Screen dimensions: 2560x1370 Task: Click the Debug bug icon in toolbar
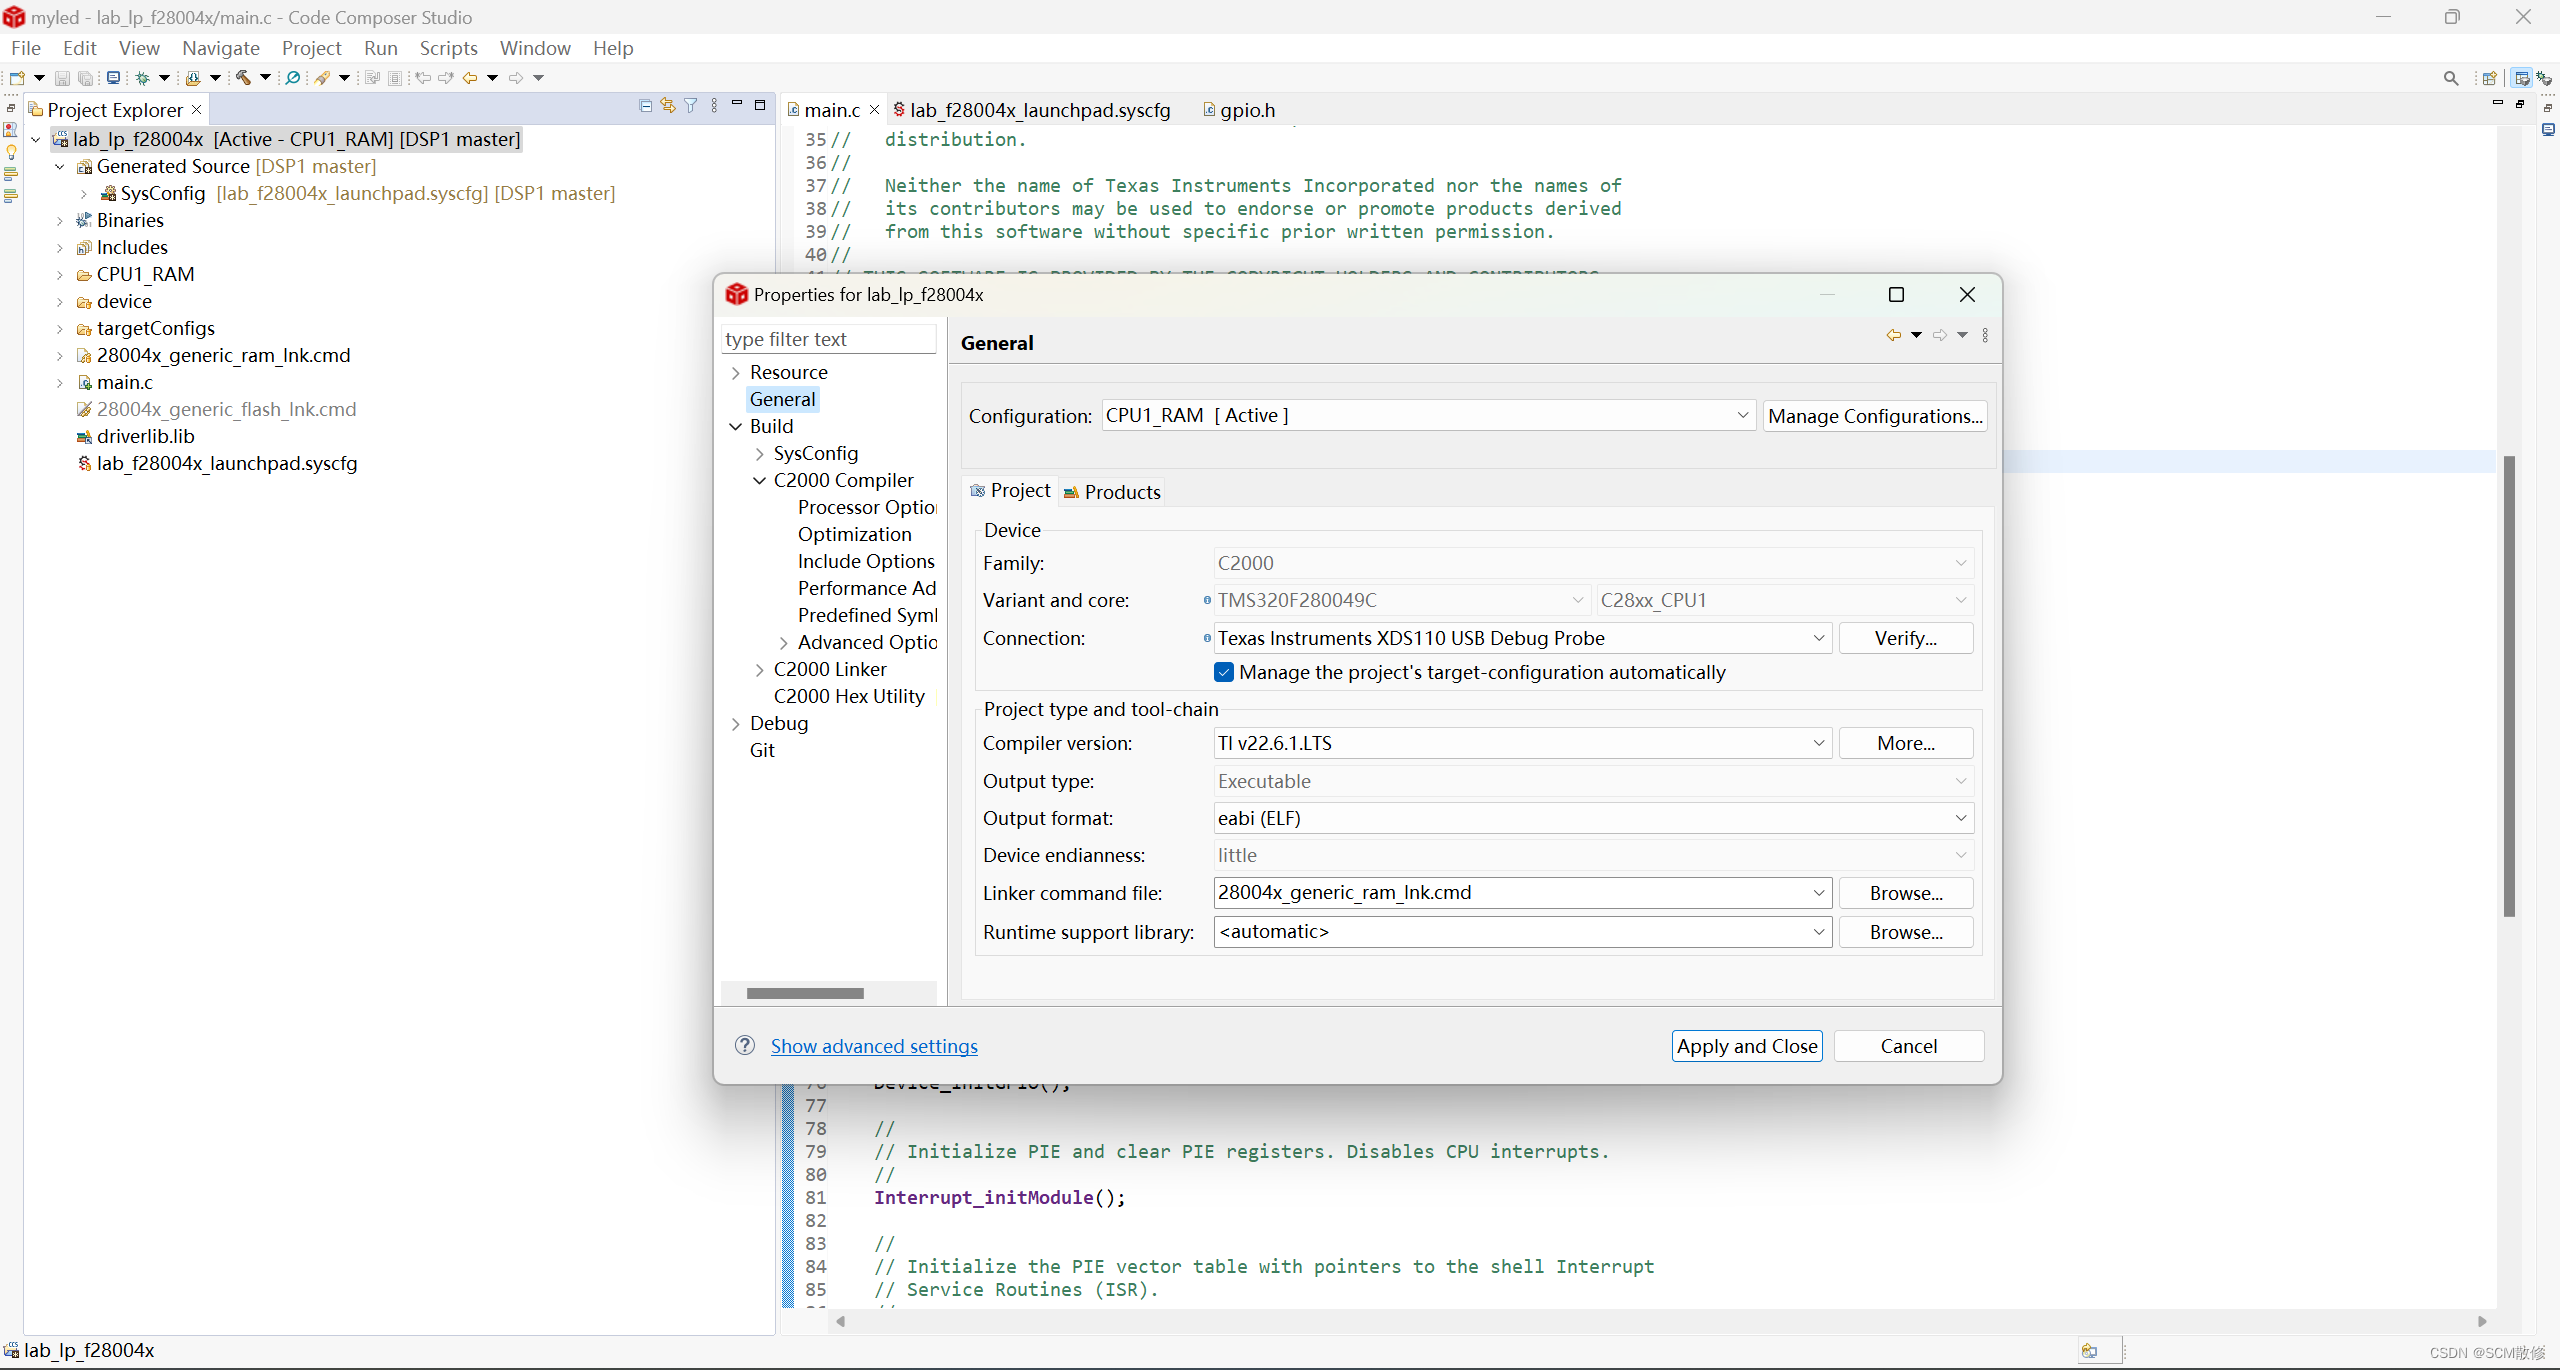click(143, 78)
